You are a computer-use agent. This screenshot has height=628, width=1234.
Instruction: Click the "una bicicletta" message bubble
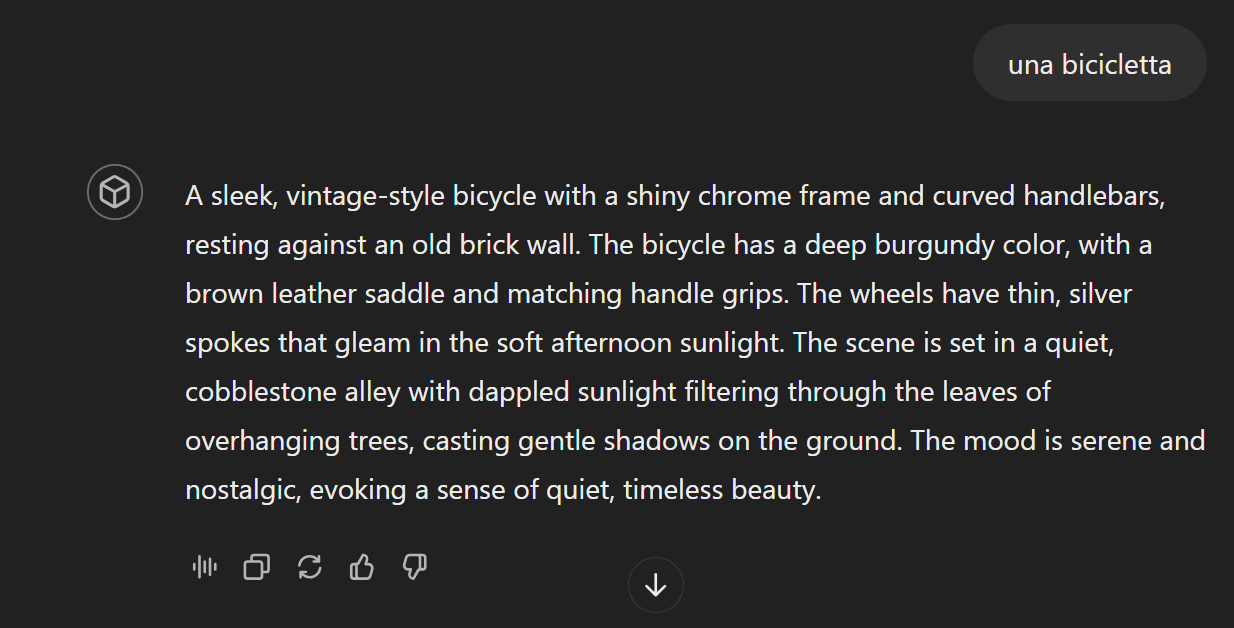click(x=1089, y=65)
